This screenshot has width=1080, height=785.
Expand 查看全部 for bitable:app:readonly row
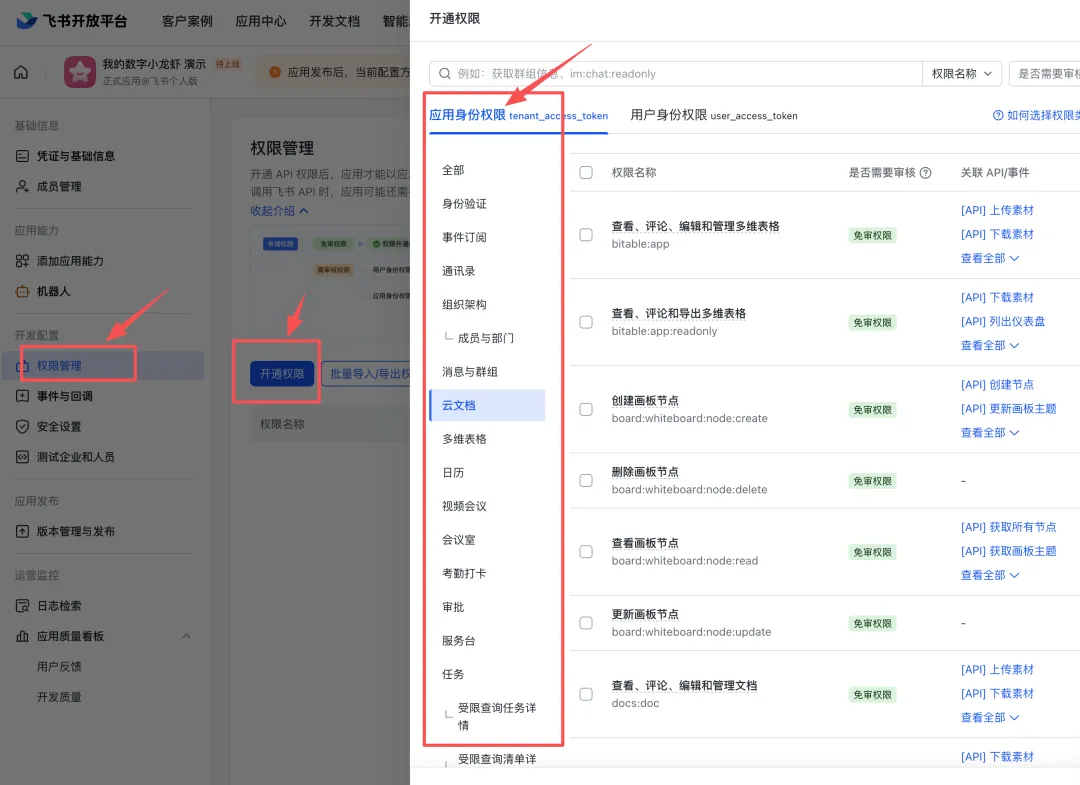(x=990, y=345)
